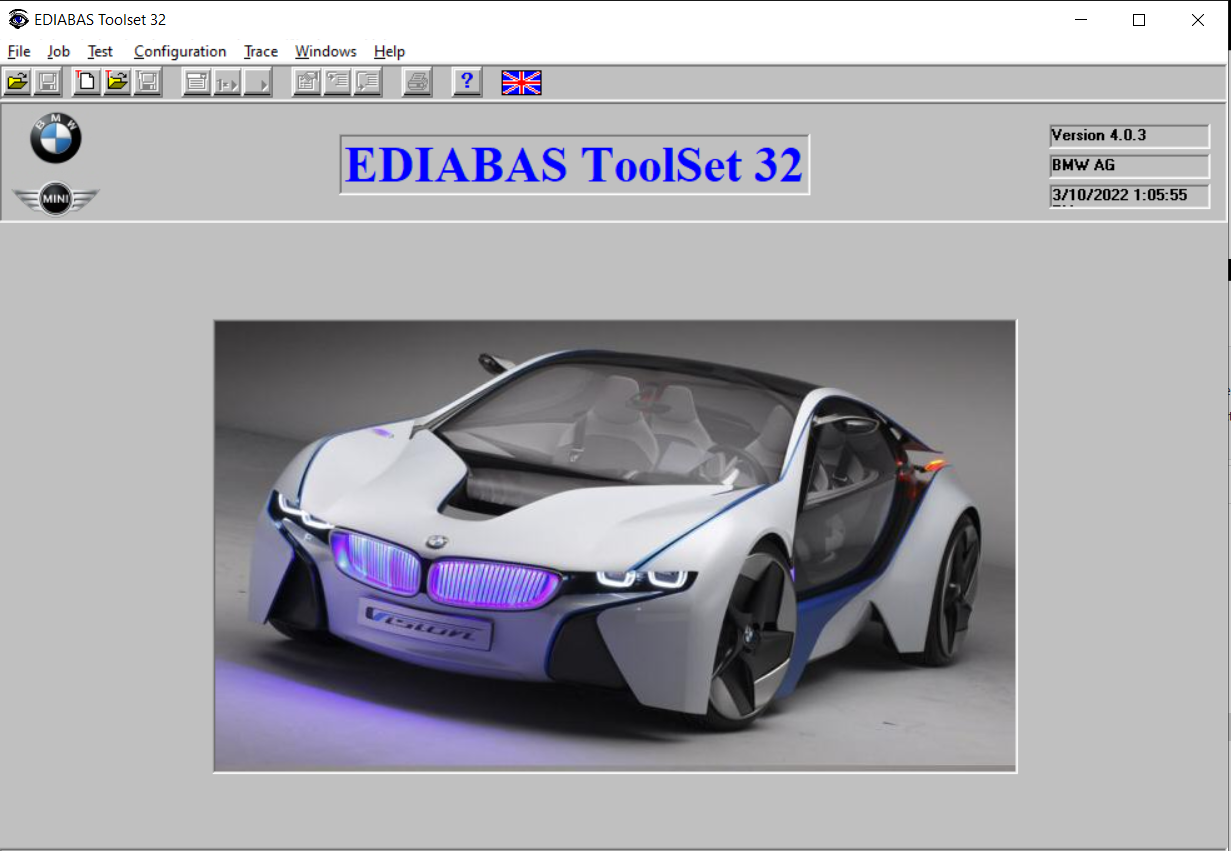
Task: Open the Help menu
Action: click(390, 51)
